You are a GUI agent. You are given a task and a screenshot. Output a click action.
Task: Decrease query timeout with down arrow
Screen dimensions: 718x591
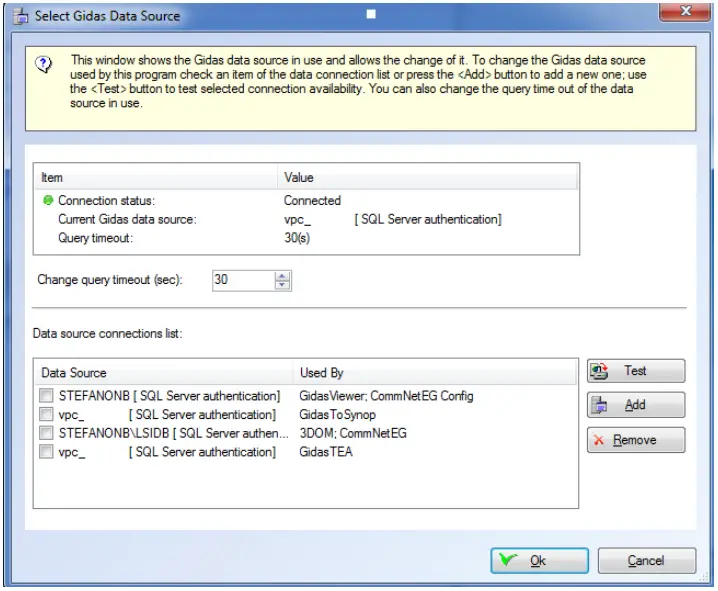282,285
